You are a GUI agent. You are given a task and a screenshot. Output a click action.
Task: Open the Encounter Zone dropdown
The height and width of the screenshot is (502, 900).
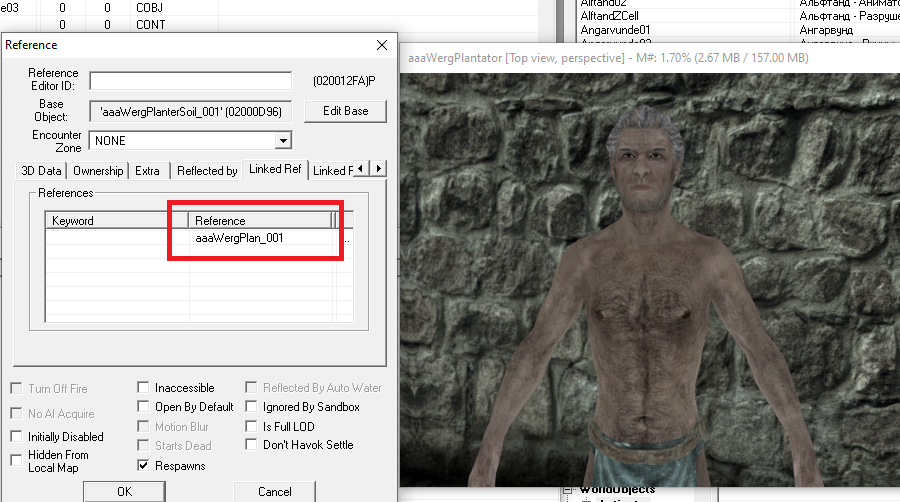(x=283, y=141)
